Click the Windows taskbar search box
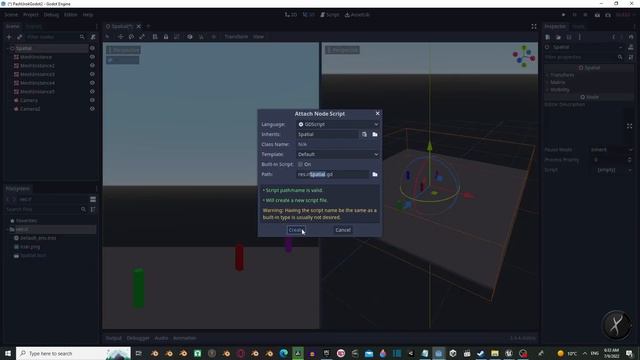 coord(73,353)
